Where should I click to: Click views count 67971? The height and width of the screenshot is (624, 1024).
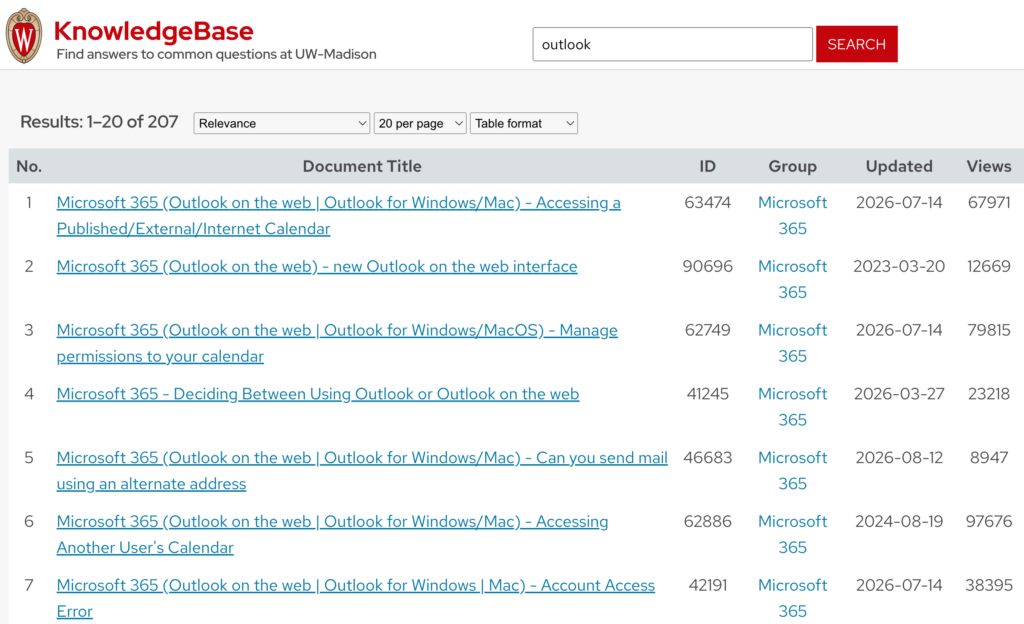[x=989, y=203]
